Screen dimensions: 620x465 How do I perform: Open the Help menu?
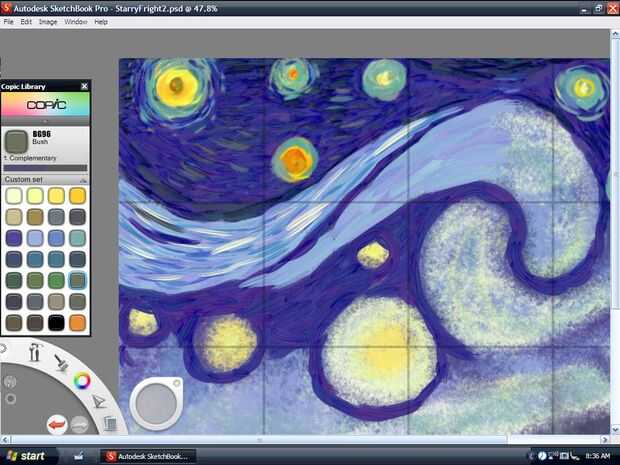tap(101, 22)
